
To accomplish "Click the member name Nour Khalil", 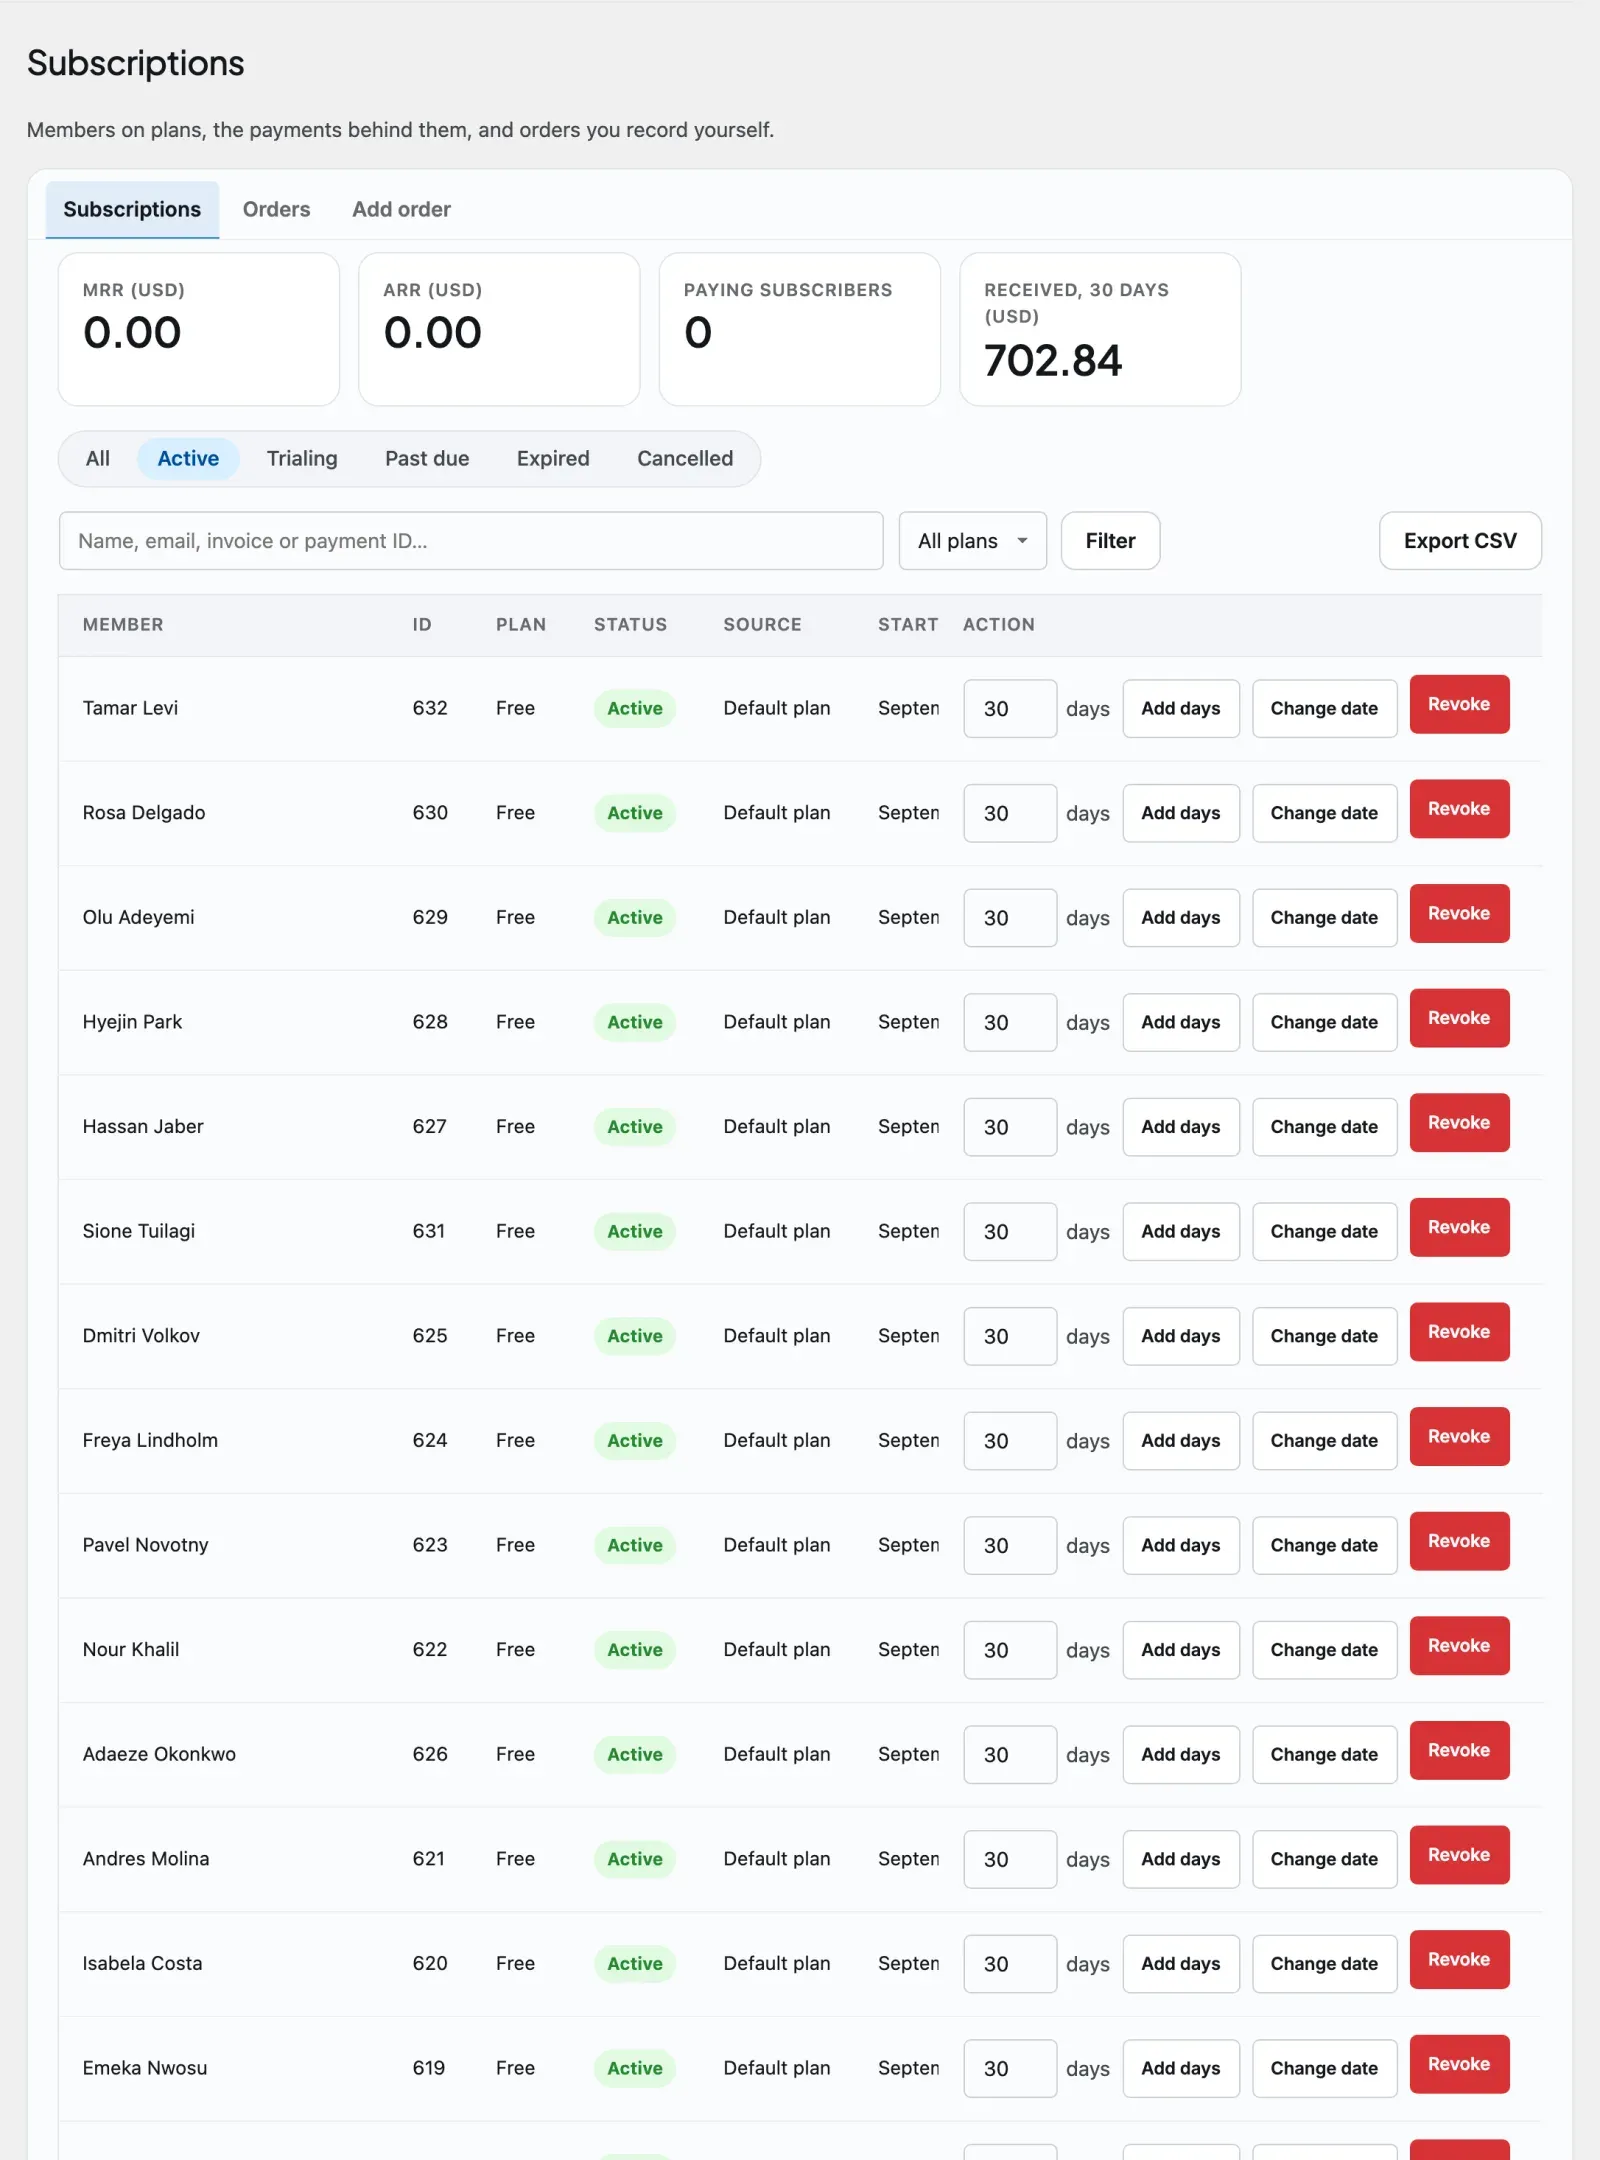I will coord(131,1650).
